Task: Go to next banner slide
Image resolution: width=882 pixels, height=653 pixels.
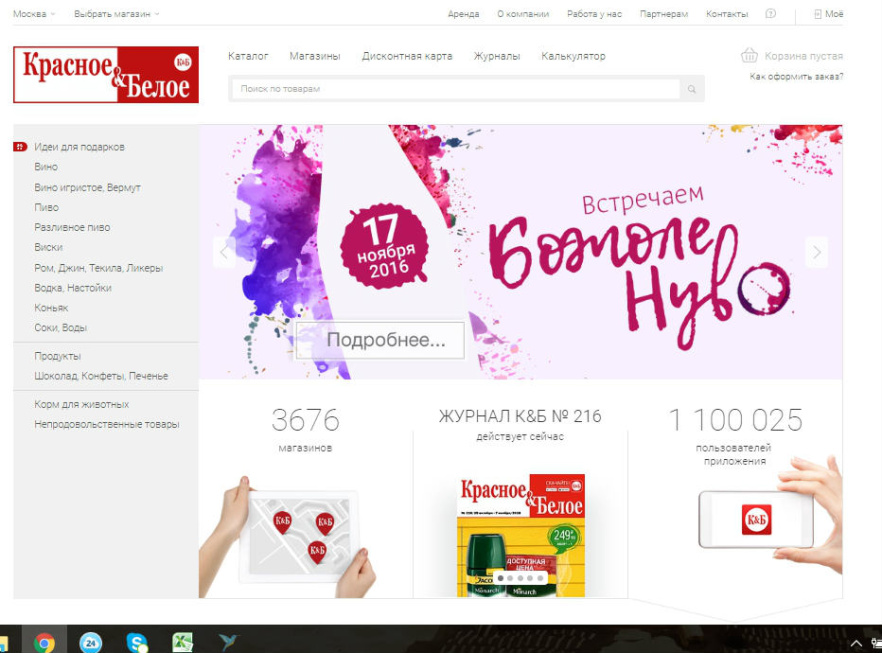Action: (x=817, y=252)
